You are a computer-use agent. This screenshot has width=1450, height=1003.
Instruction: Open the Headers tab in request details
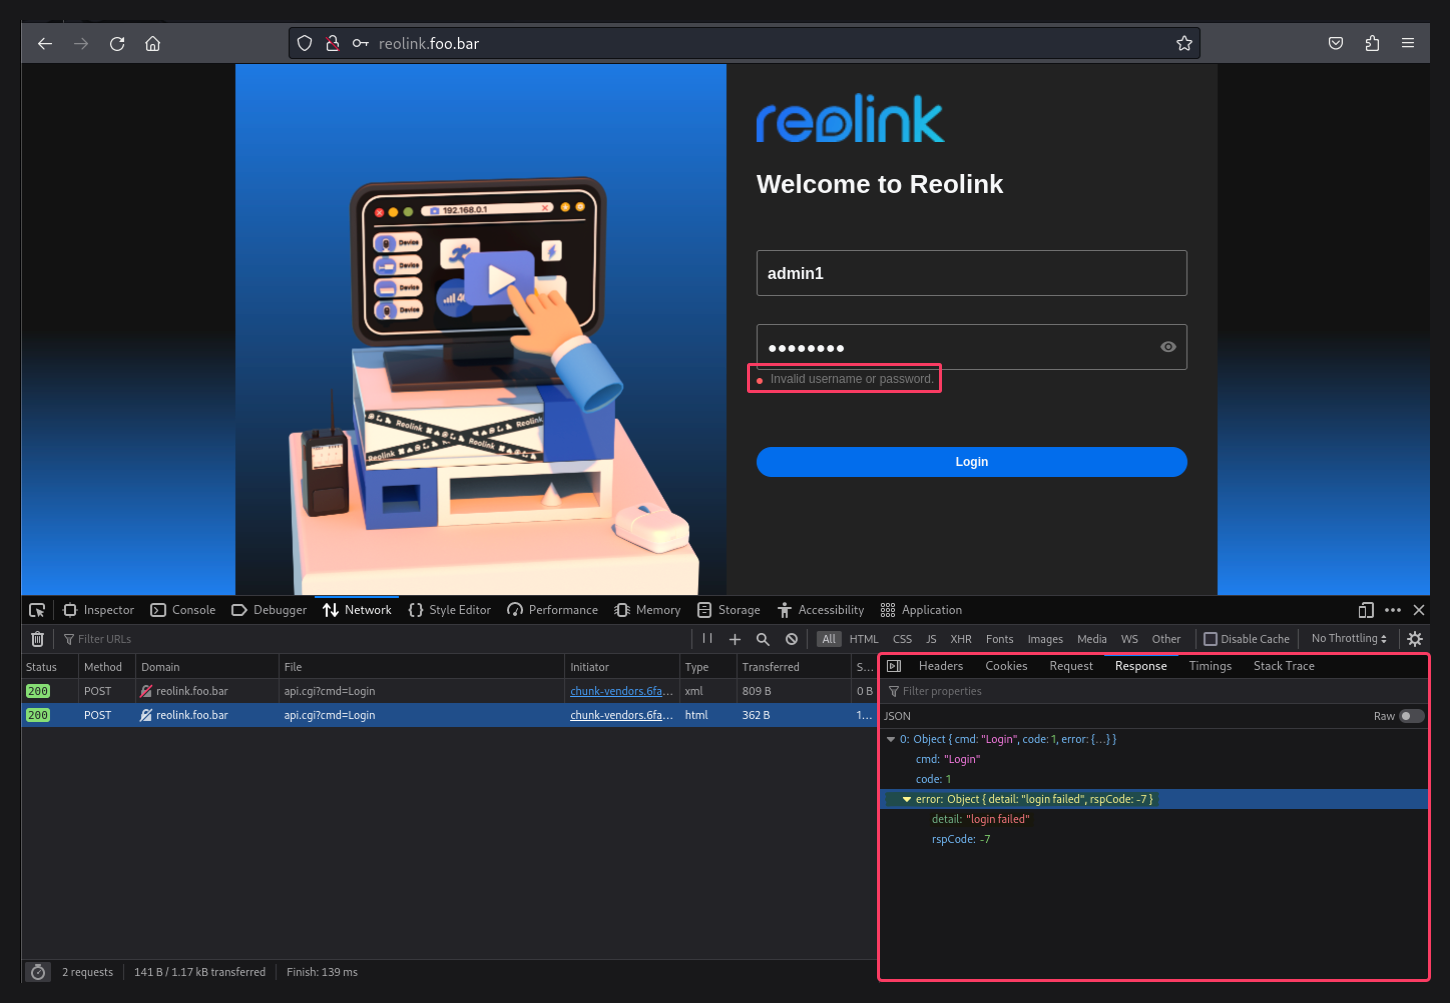pyautogui.click(x=941, y=666)
